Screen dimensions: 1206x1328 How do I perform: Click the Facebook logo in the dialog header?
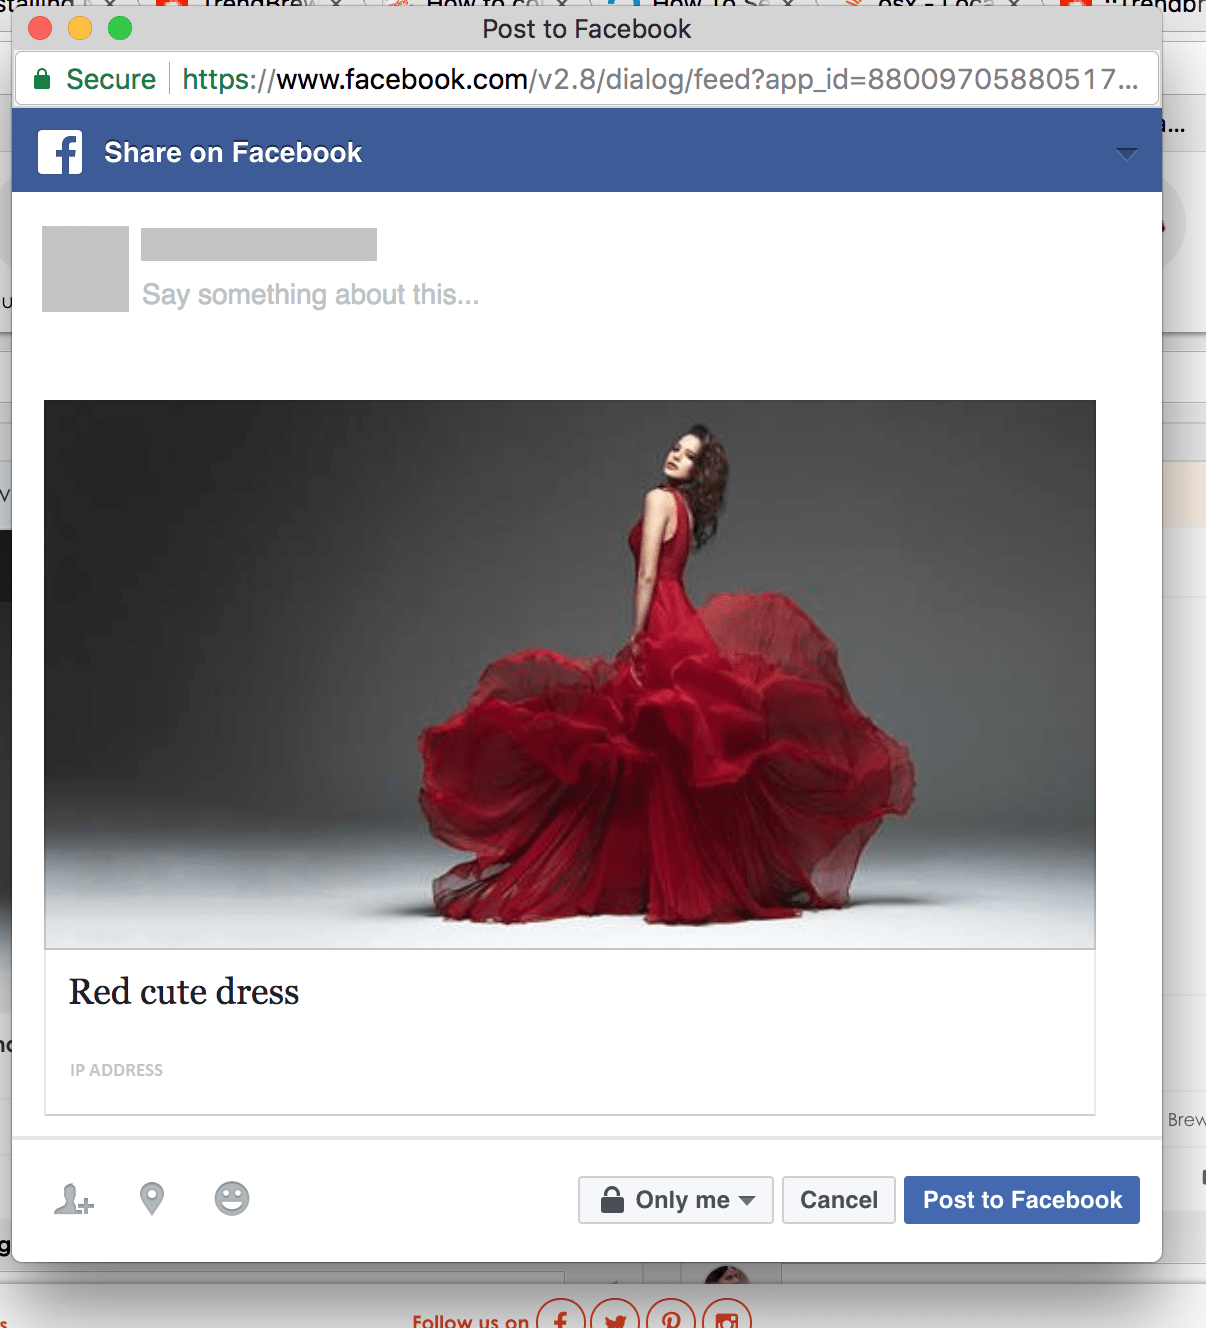click(60, 151)
